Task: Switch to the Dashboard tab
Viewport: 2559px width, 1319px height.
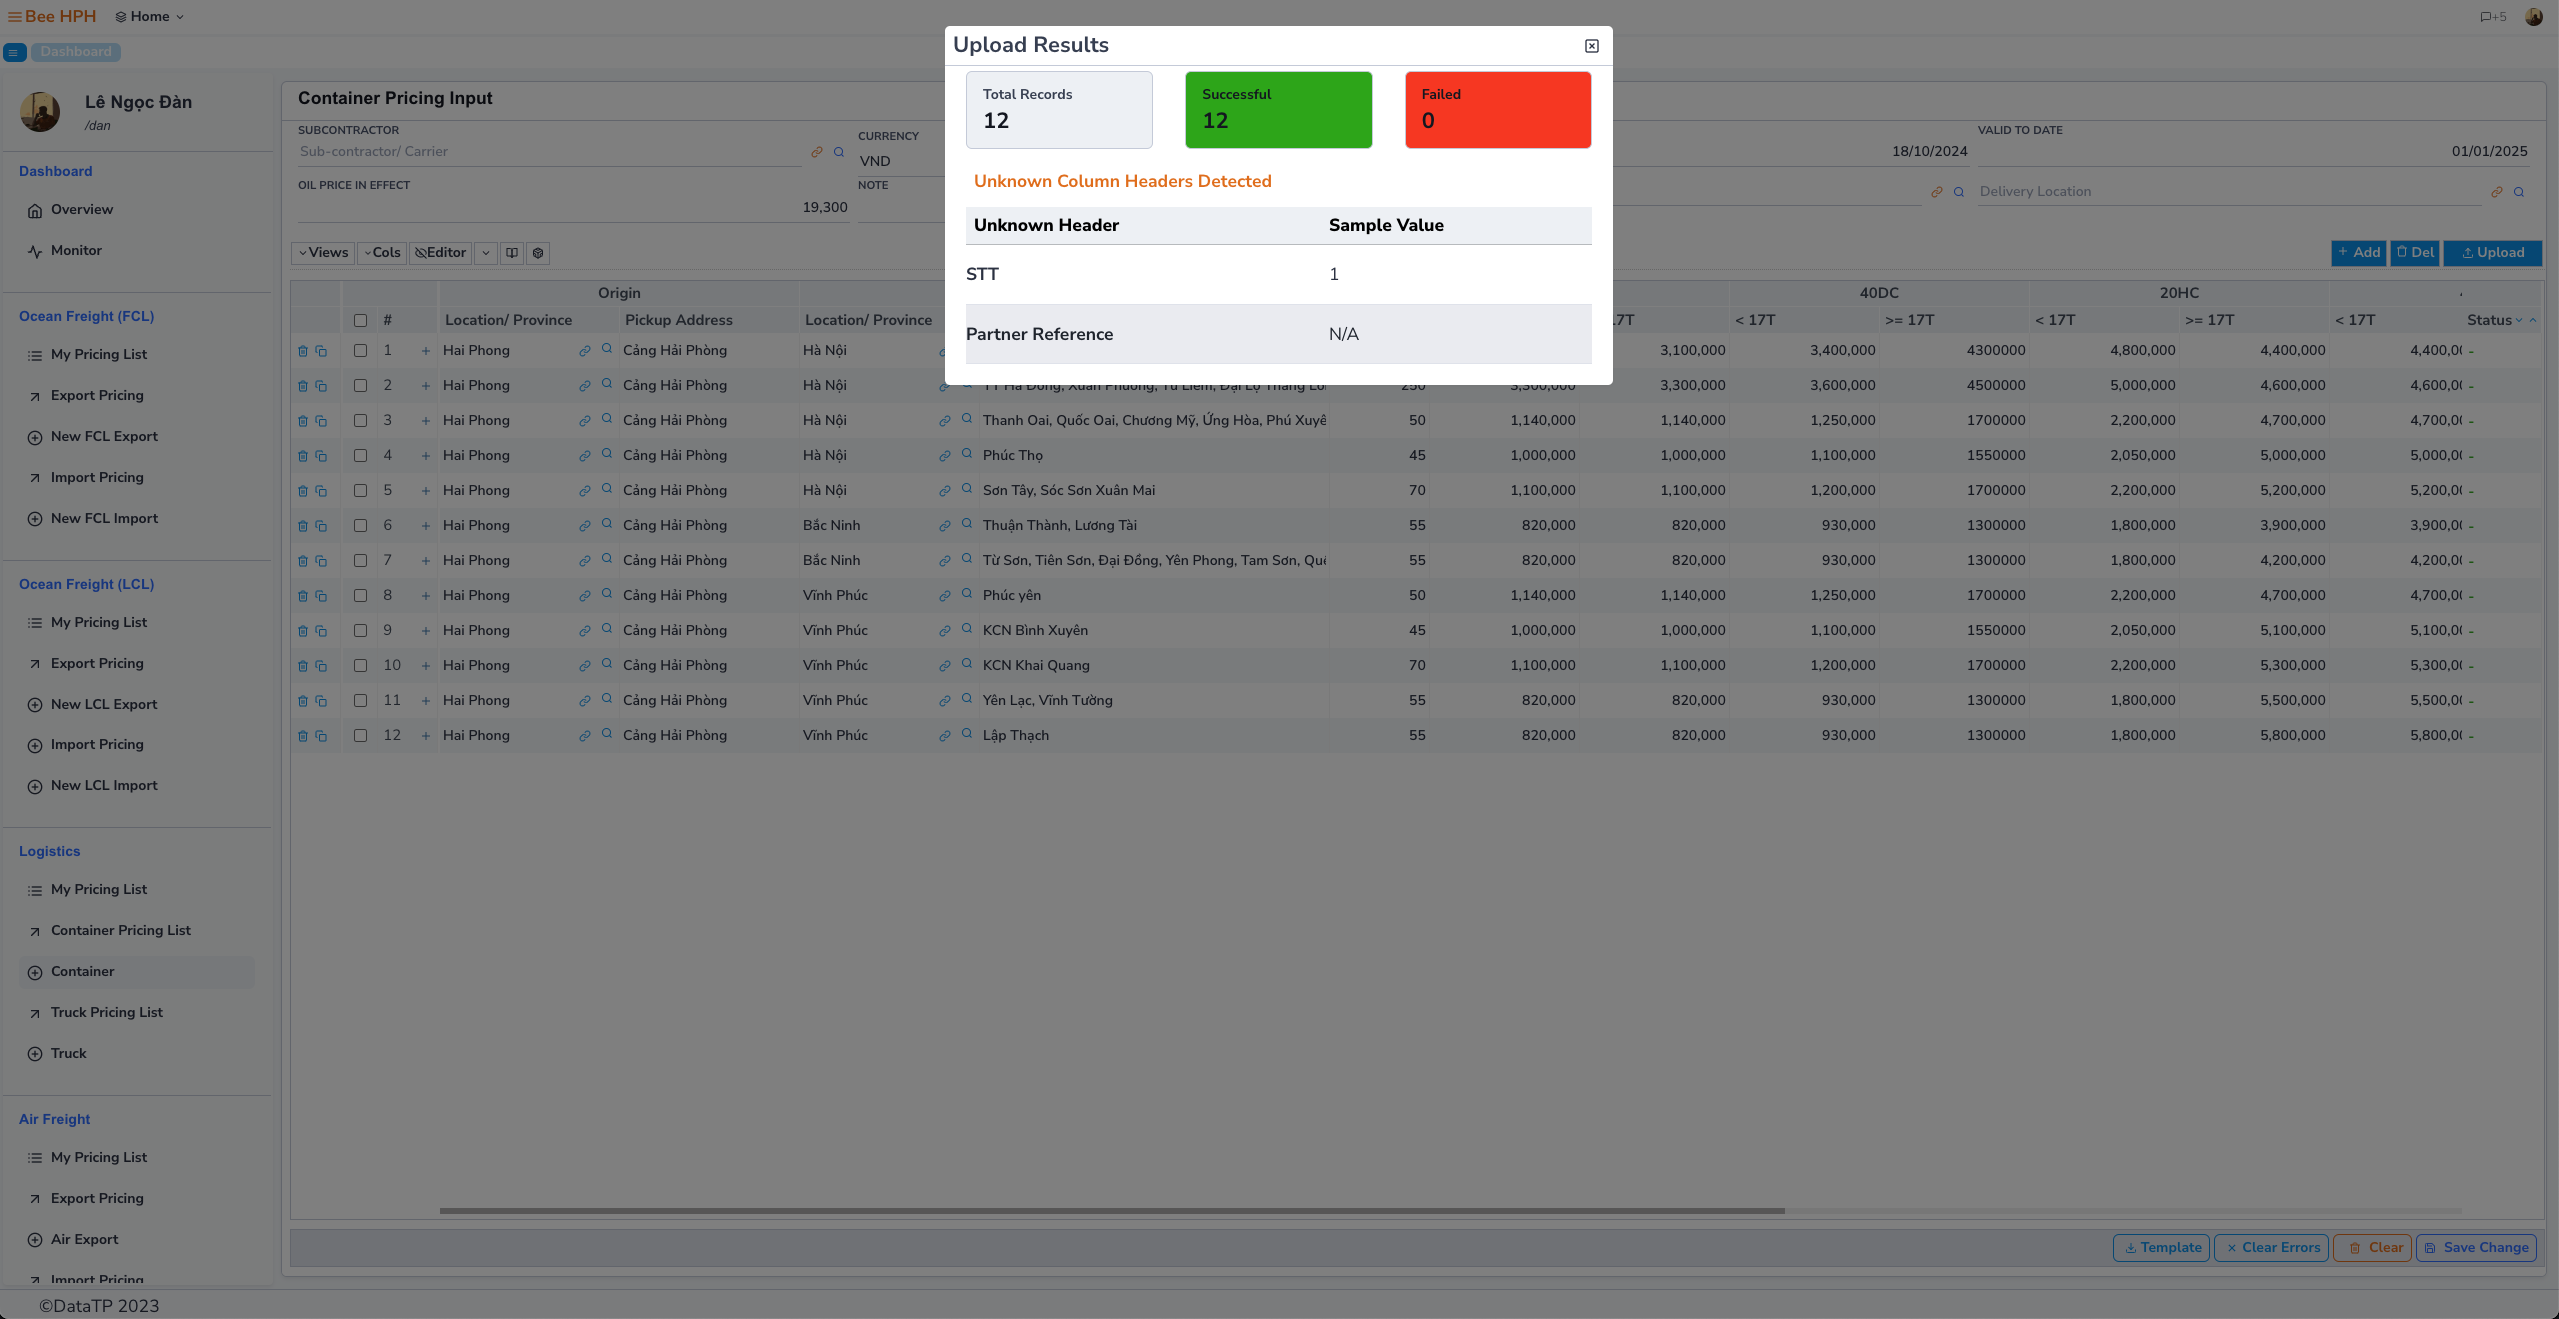Action: pyautogui.click(x=76, y=52)
